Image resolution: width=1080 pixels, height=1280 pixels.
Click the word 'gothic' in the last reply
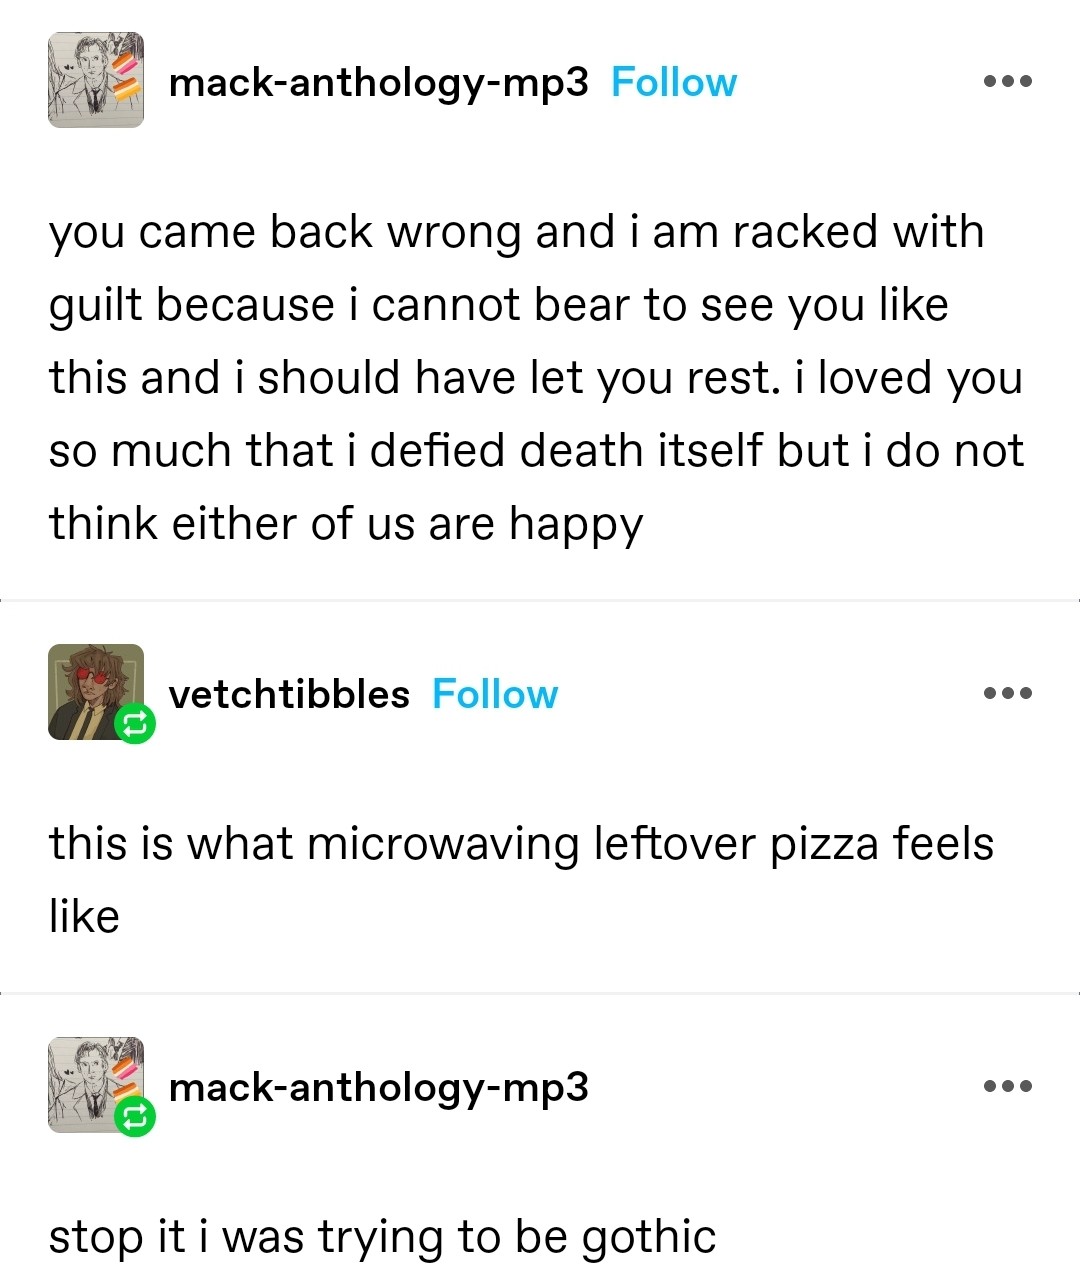click(x=649, y=1238)
